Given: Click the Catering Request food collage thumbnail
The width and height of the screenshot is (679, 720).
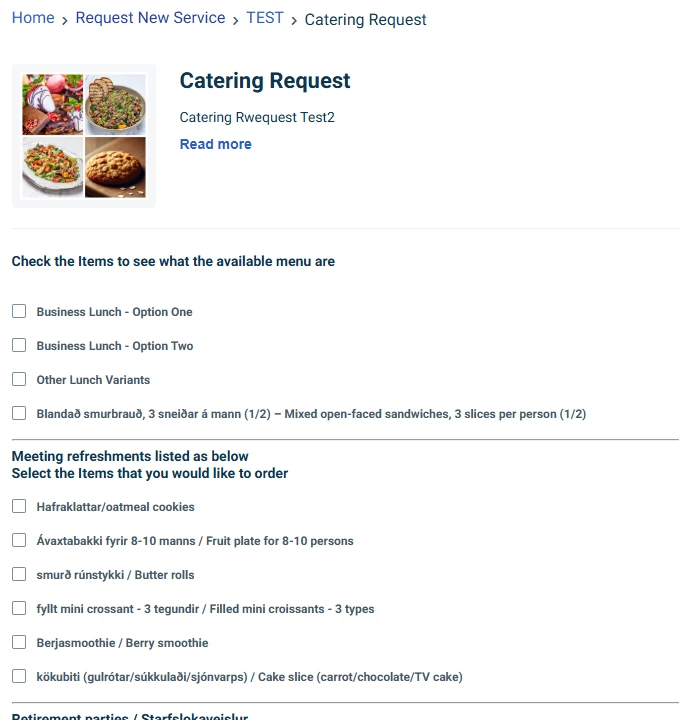Looking at the screenshot, I should 84,136.
